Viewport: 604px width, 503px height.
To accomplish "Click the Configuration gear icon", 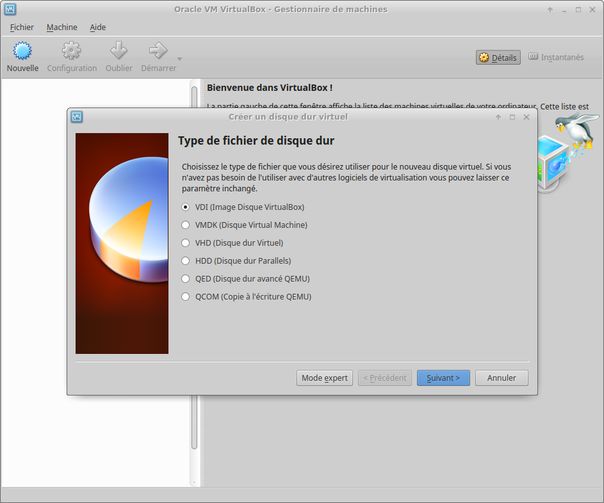I will click(71, 50).
